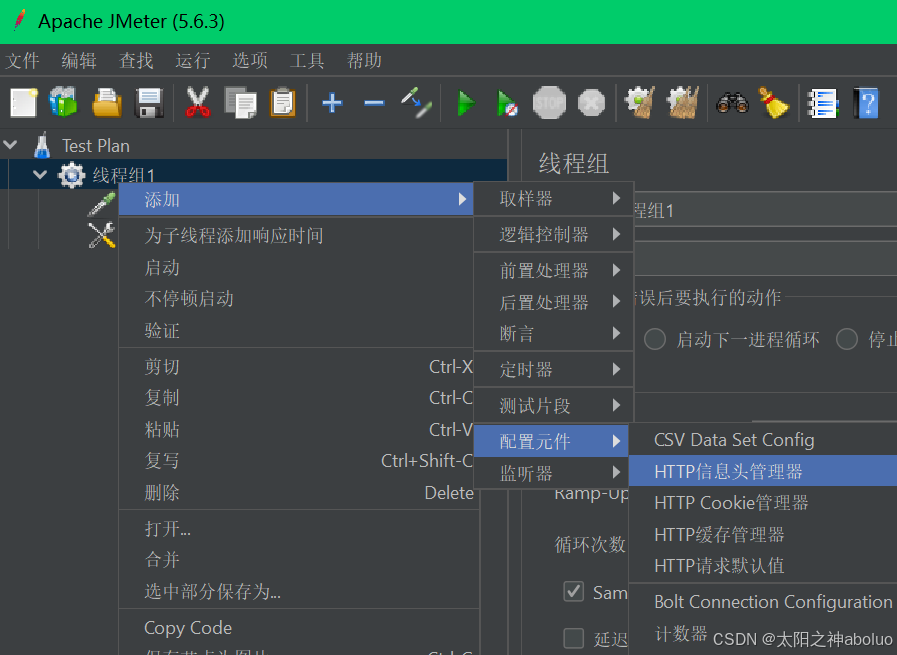The width and height of the screenshot is (897, 655).
Task: Choose 为子线程添加响应时间
Action: click(296, 235)
